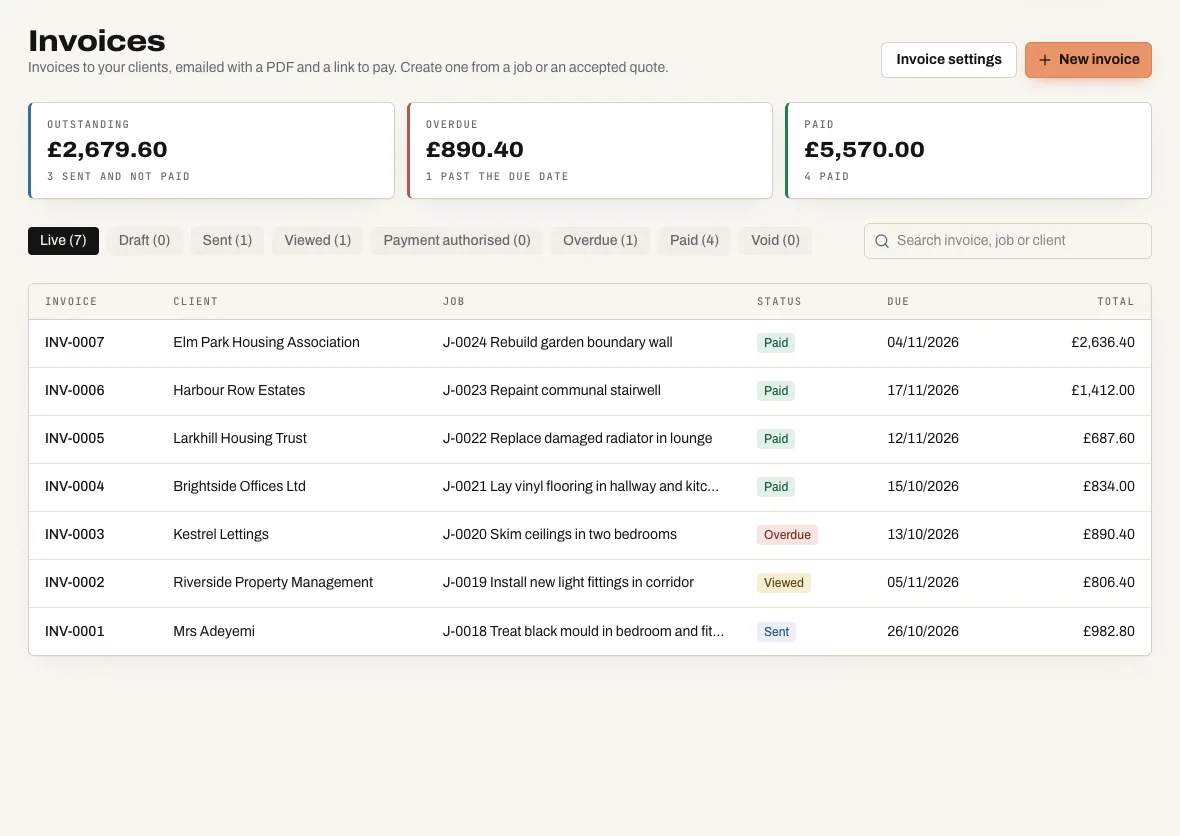Select the Live (7) filter tab
Screen dimensions: 1180x836
63,241
